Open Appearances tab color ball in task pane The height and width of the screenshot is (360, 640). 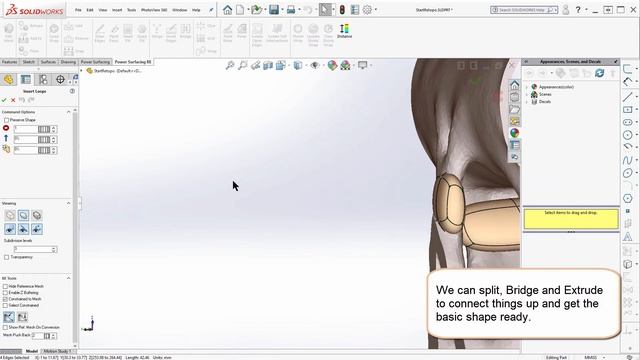point(514,133)
